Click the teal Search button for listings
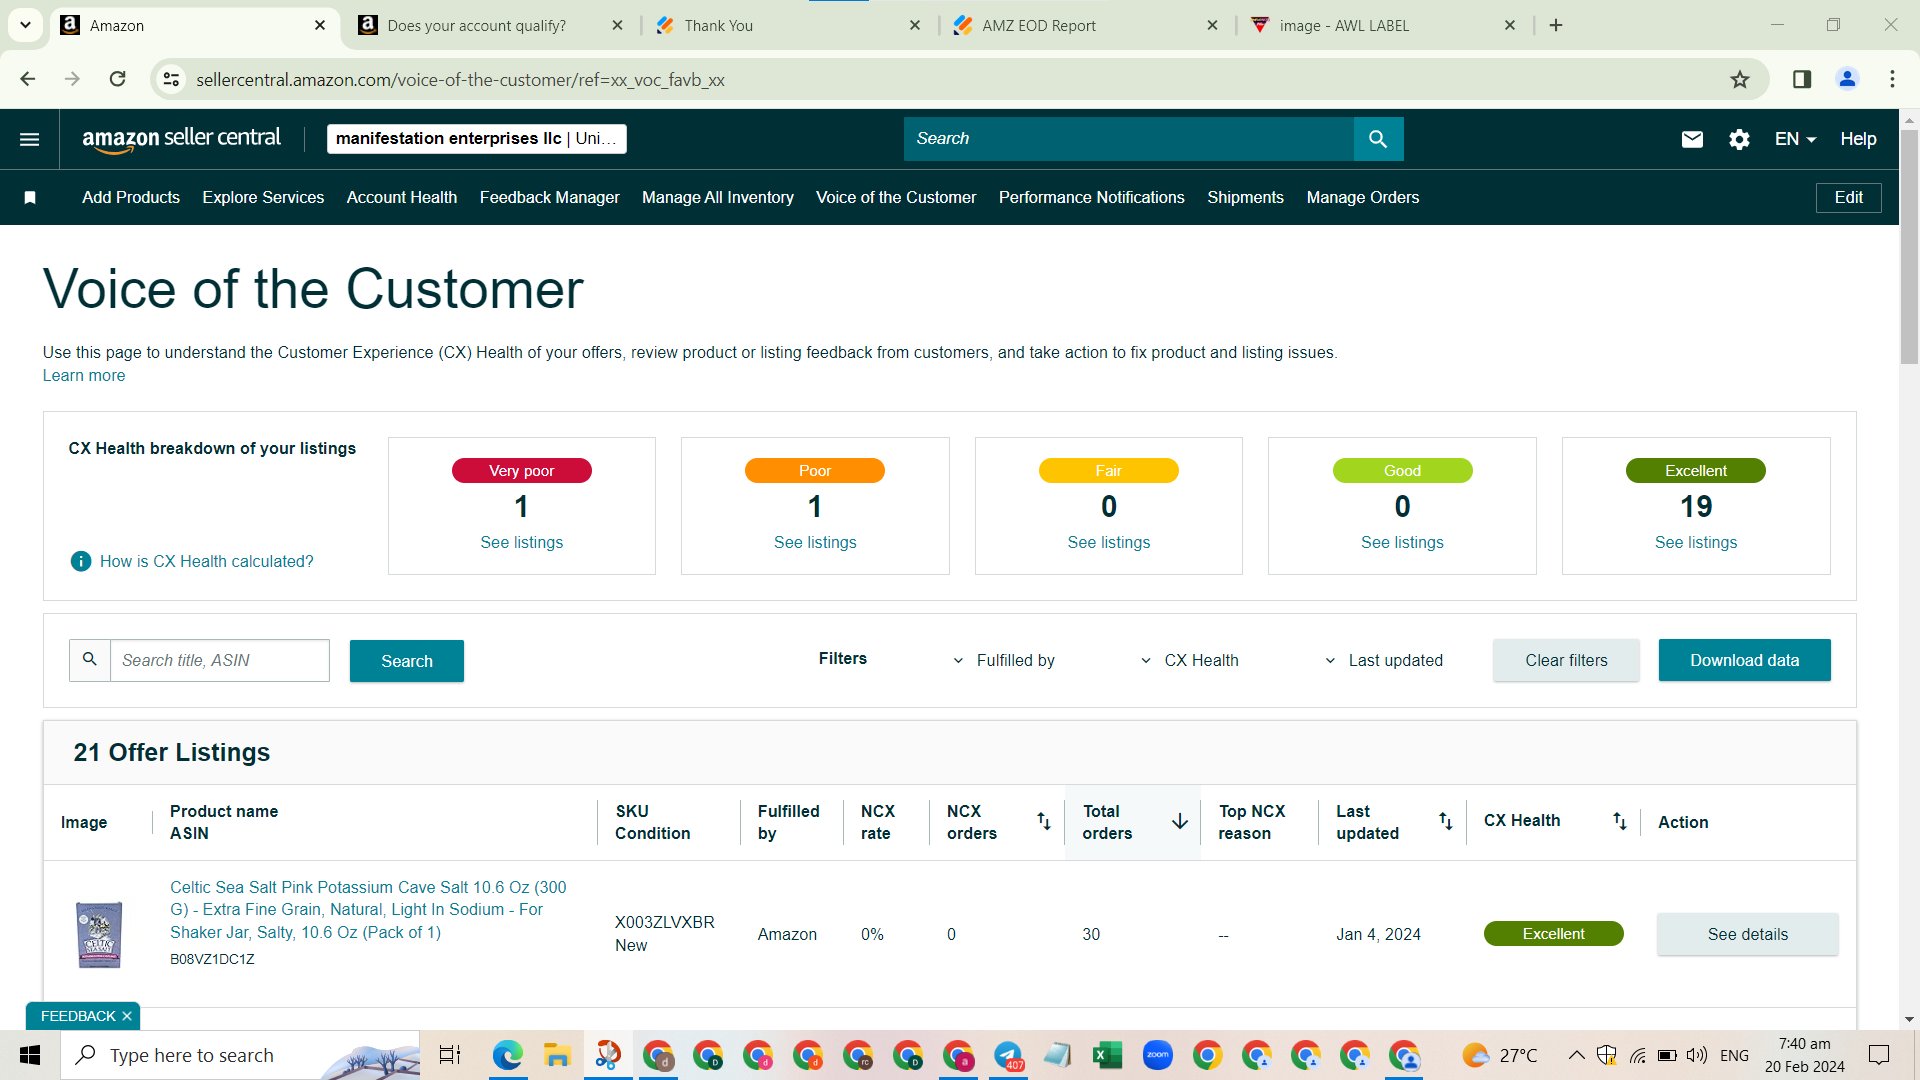The height and width of the screenshot is (1080, 1920). coord(407,661)
